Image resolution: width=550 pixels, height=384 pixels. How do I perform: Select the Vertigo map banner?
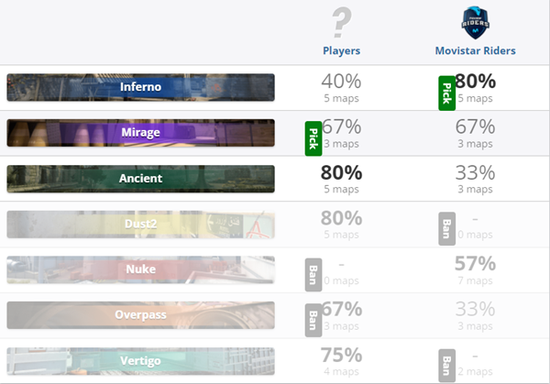[141, 361]
